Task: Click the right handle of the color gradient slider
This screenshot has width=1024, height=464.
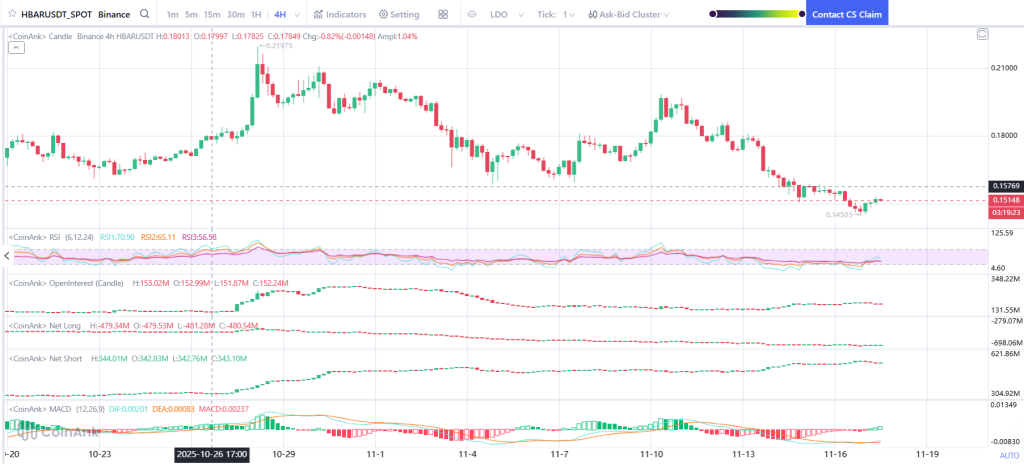Action: coord(801,13)
